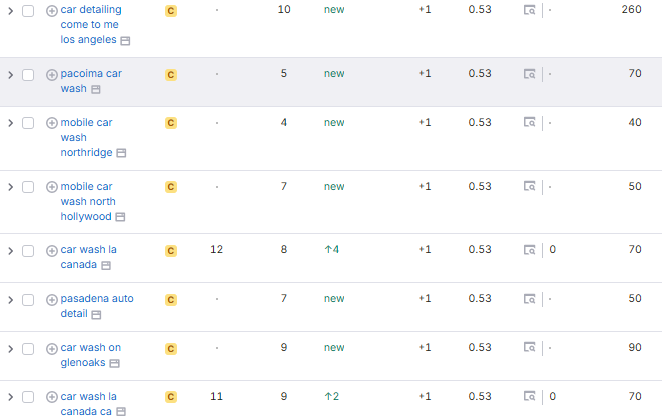Viewport: 662px width, 420px height.
Task: Click the pasadena auto detail keyword link
Action: 97,299
